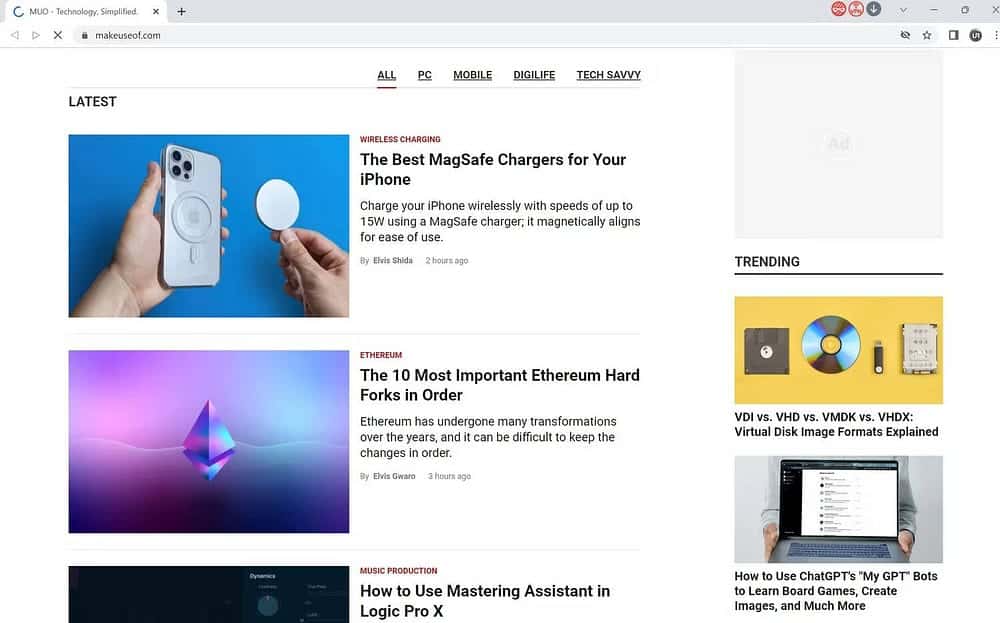Switch to the MOBILE category tab
The width and height of the screenshot is (1000, 623).
point(473,75)
